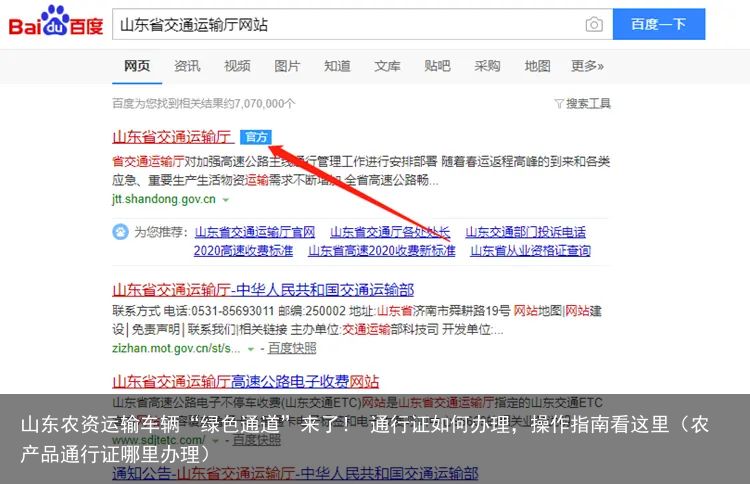The height and width of the screenshot is (484, 750).
Task: Open result 山东省交通运输厅高速公路电子收费网站
Action: tap(245, 382)
